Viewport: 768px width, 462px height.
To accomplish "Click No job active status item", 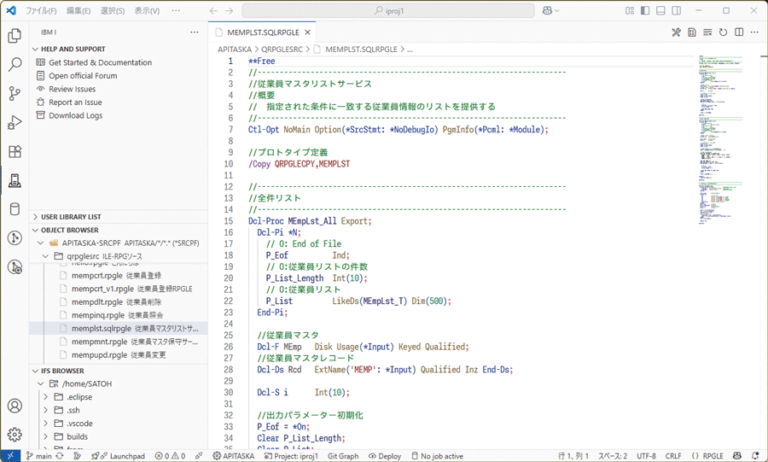I will (x=437, y=456).
